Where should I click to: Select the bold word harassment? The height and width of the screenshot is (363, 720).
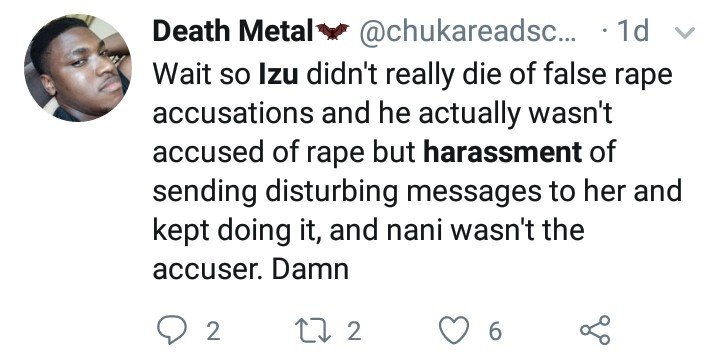502,152
